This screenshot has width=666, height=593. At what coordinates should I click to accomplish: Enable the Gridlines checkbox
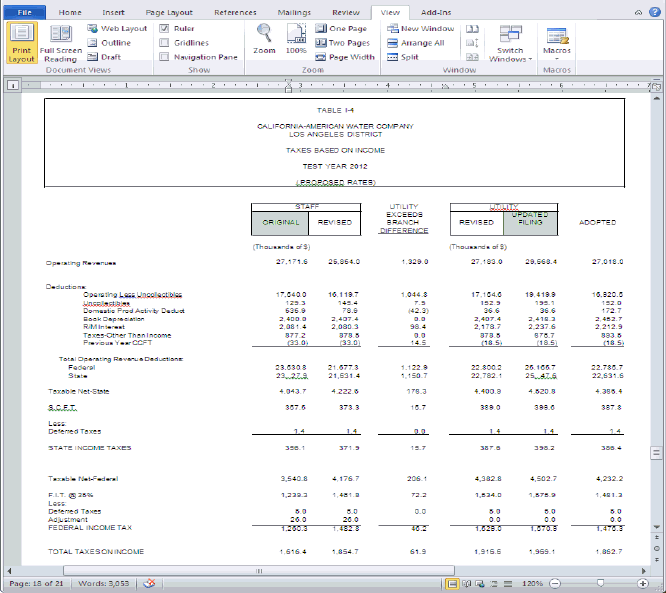tap(165, 43)
